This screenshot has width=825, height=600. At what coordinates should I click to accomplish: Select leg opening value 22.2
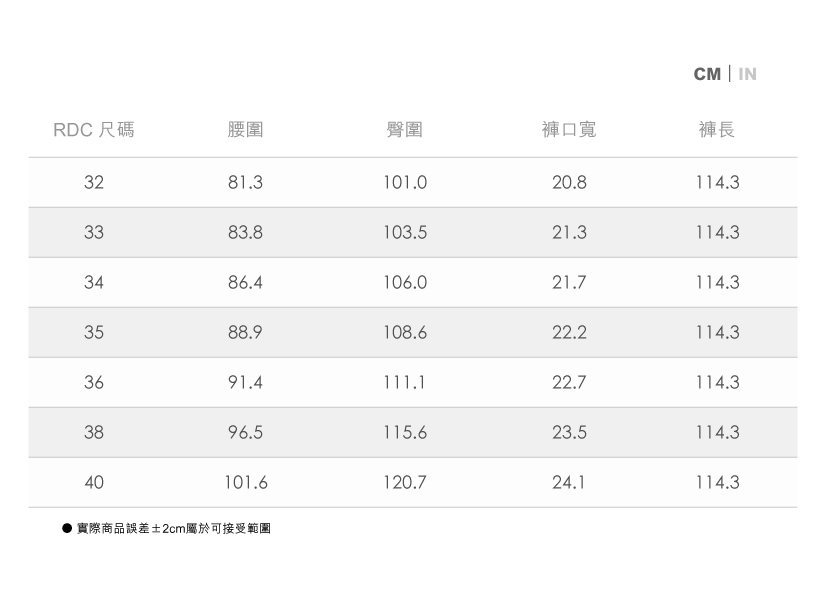point(569,333)
